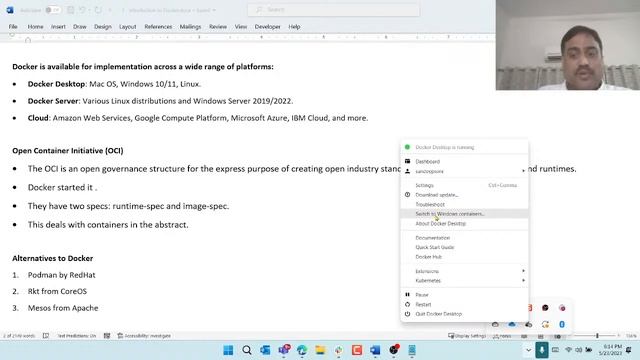Open File Explorer from the taskbar
The height and width of the screenshot is (360, 640).
coord(320,350)
